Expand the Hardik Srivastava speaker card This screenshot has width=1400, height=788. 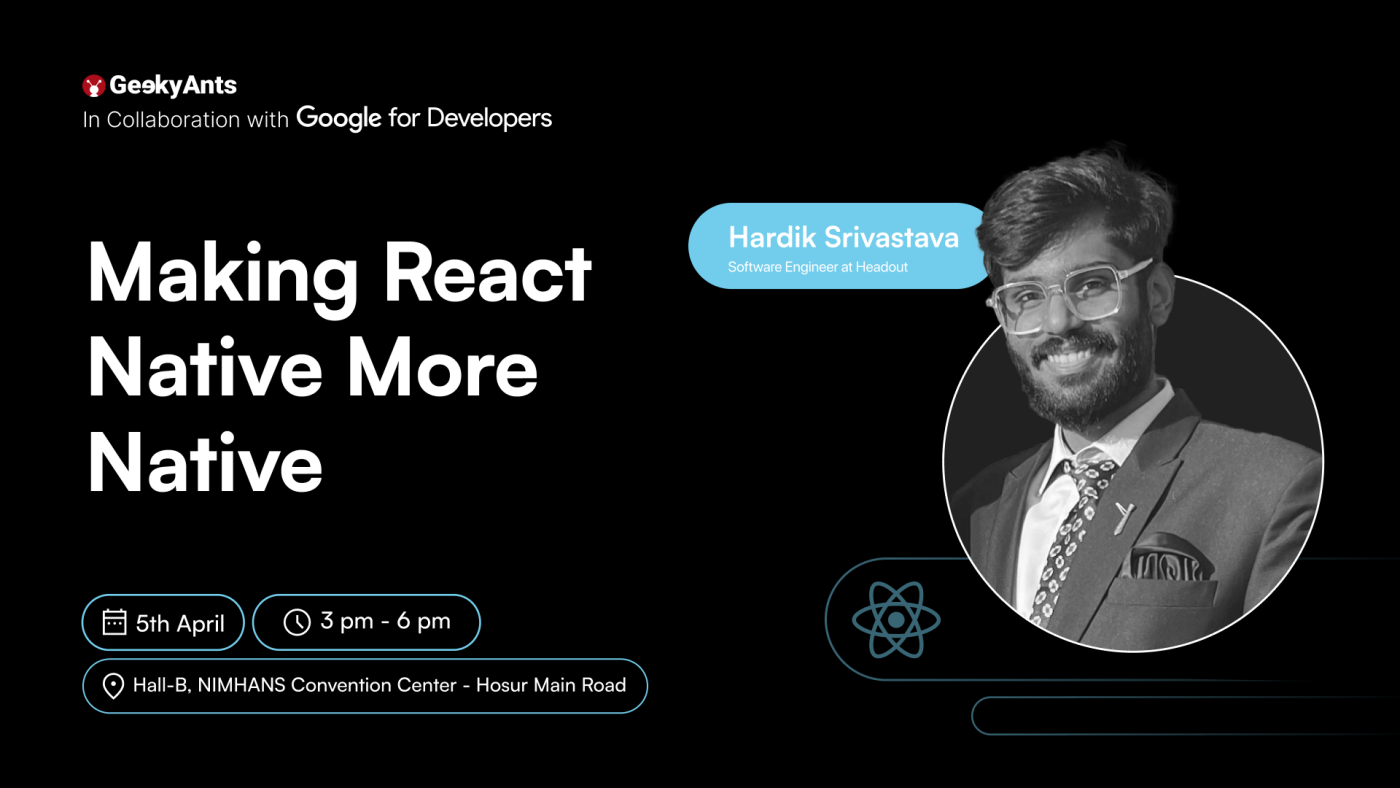pyautogui.click(x=840, y=246)
